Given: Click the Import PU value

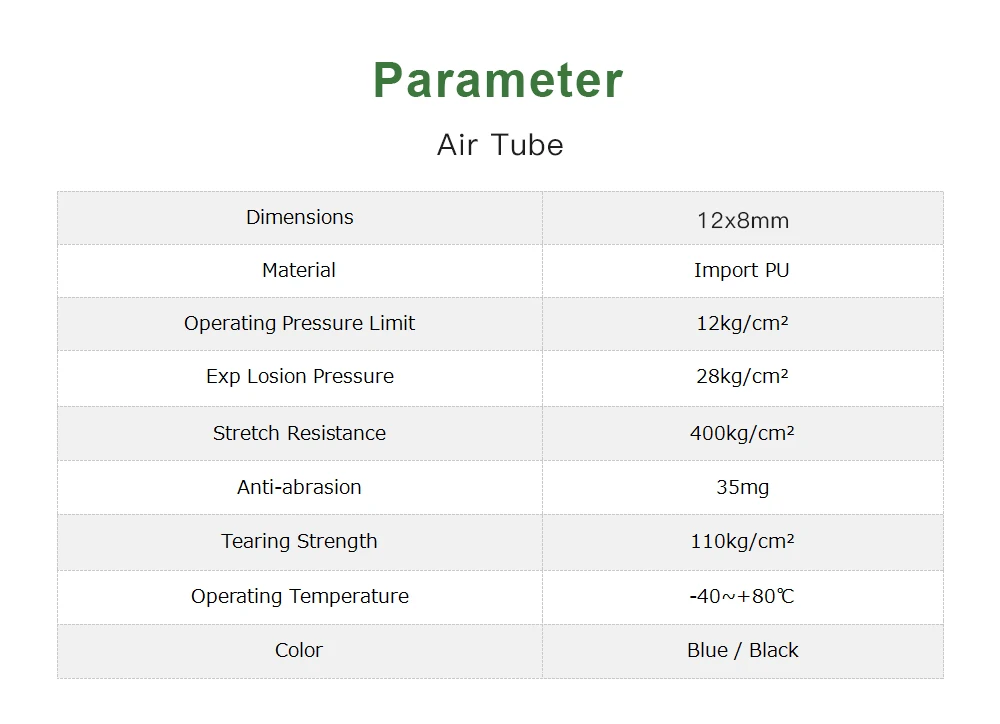Looking at the screenshot, I should (x=742, y=270).
